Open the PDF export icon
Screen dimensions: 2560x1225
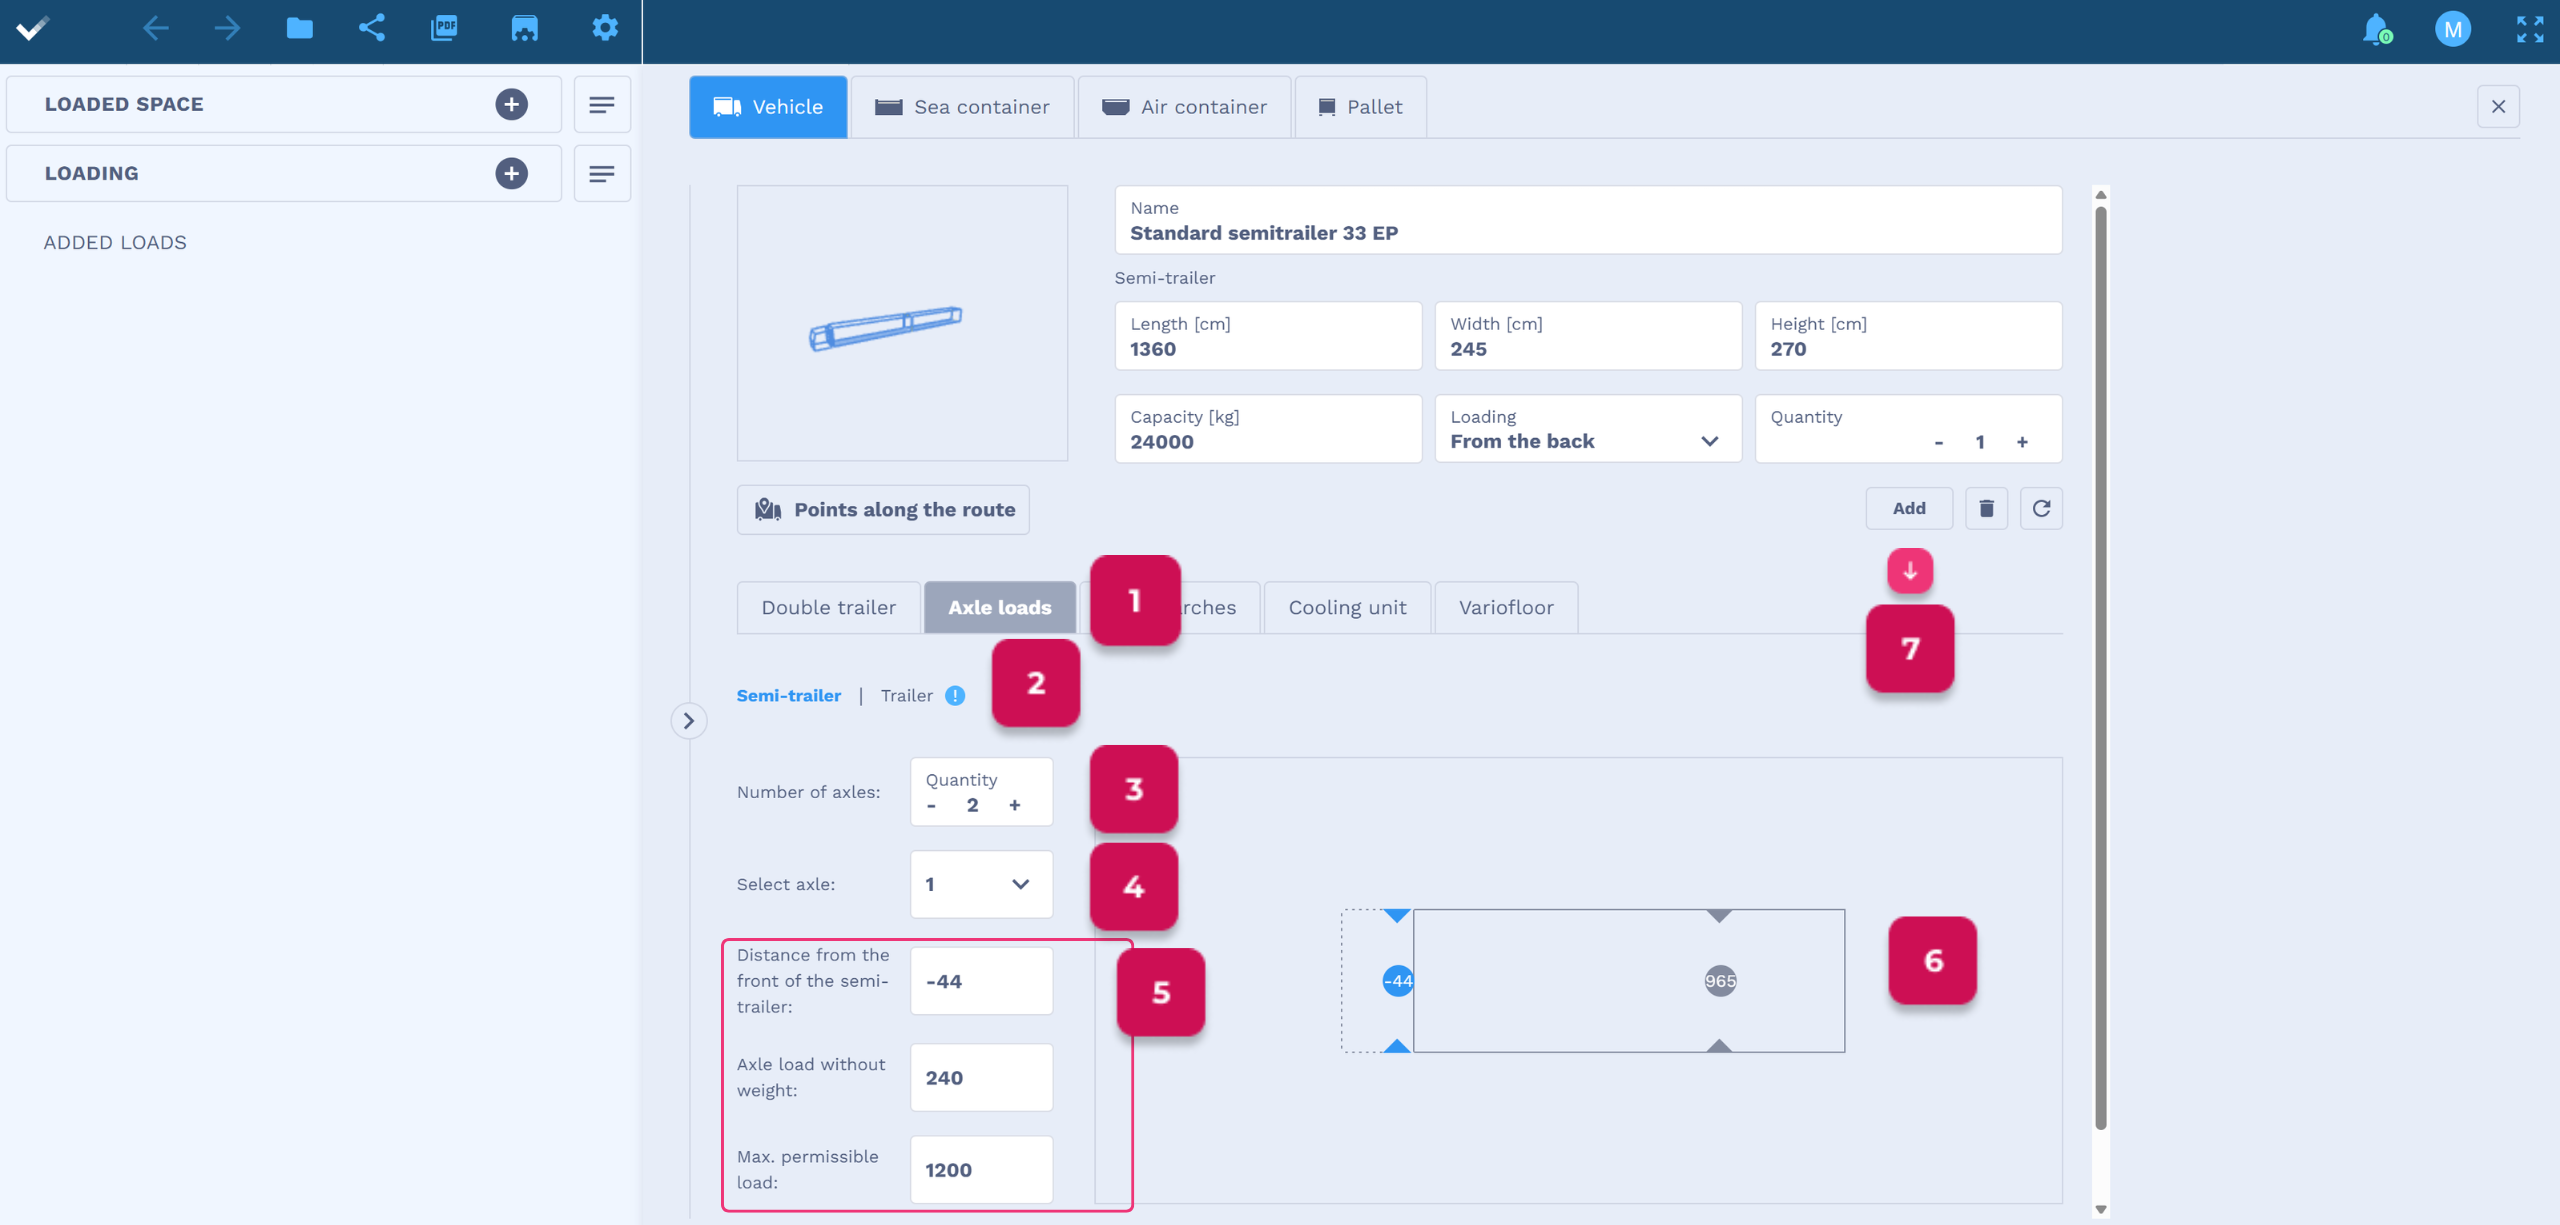click(444, 28)
